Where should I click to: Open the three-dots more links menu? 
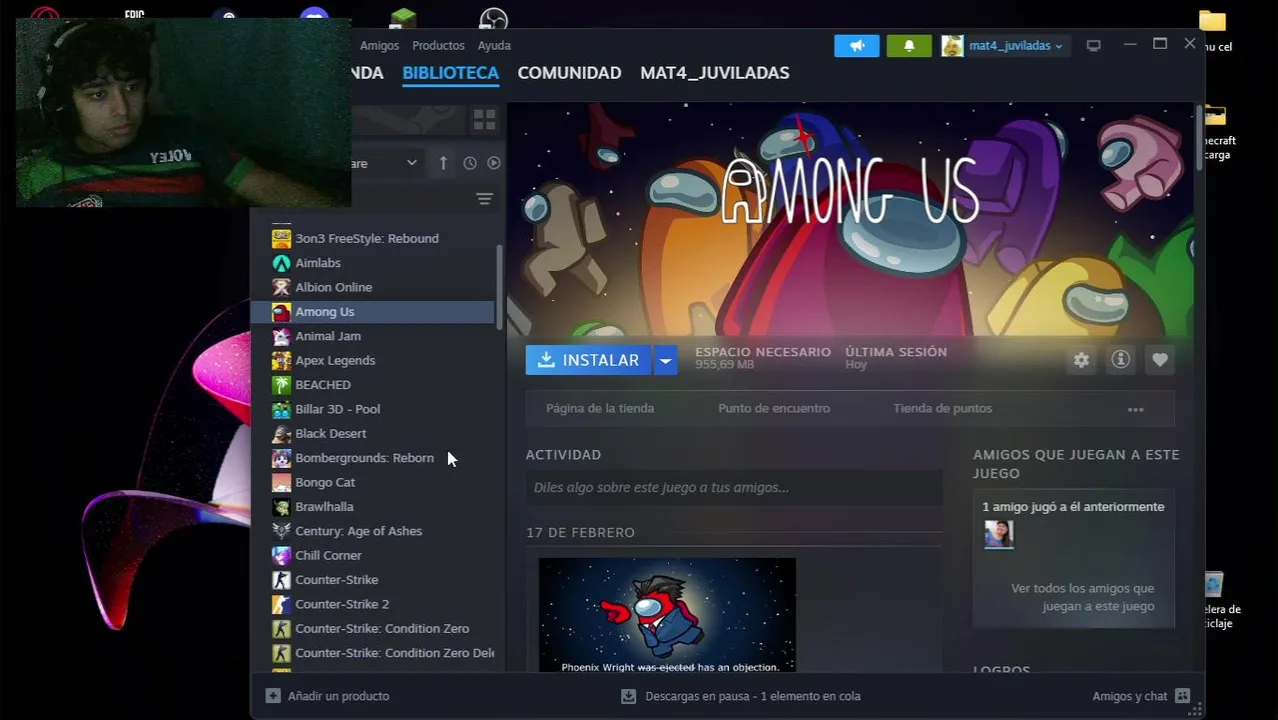[x=1135, y=409]
